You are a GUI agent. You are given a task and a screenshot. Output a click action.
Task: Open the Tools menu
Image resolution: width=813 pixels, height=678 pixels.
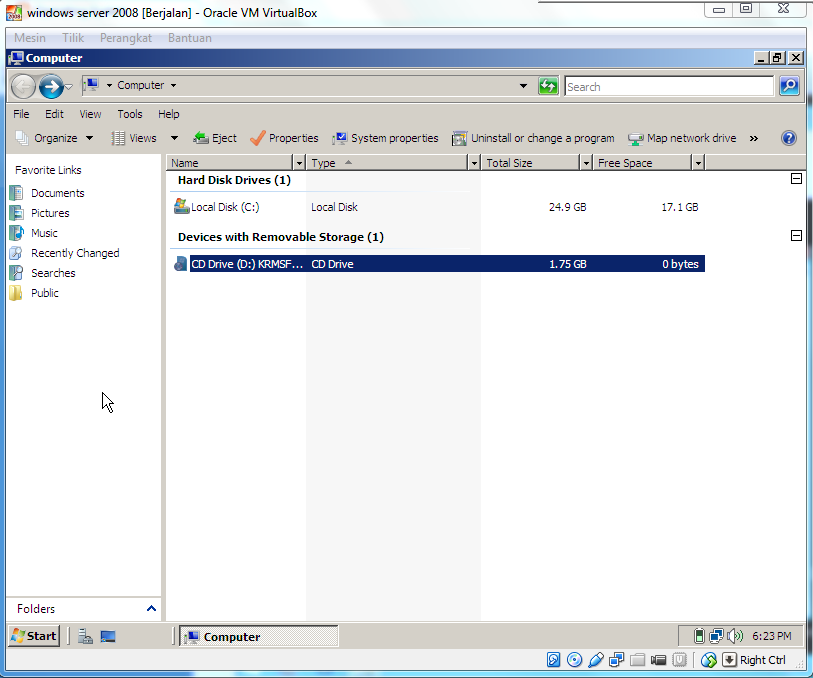point(130,114)
